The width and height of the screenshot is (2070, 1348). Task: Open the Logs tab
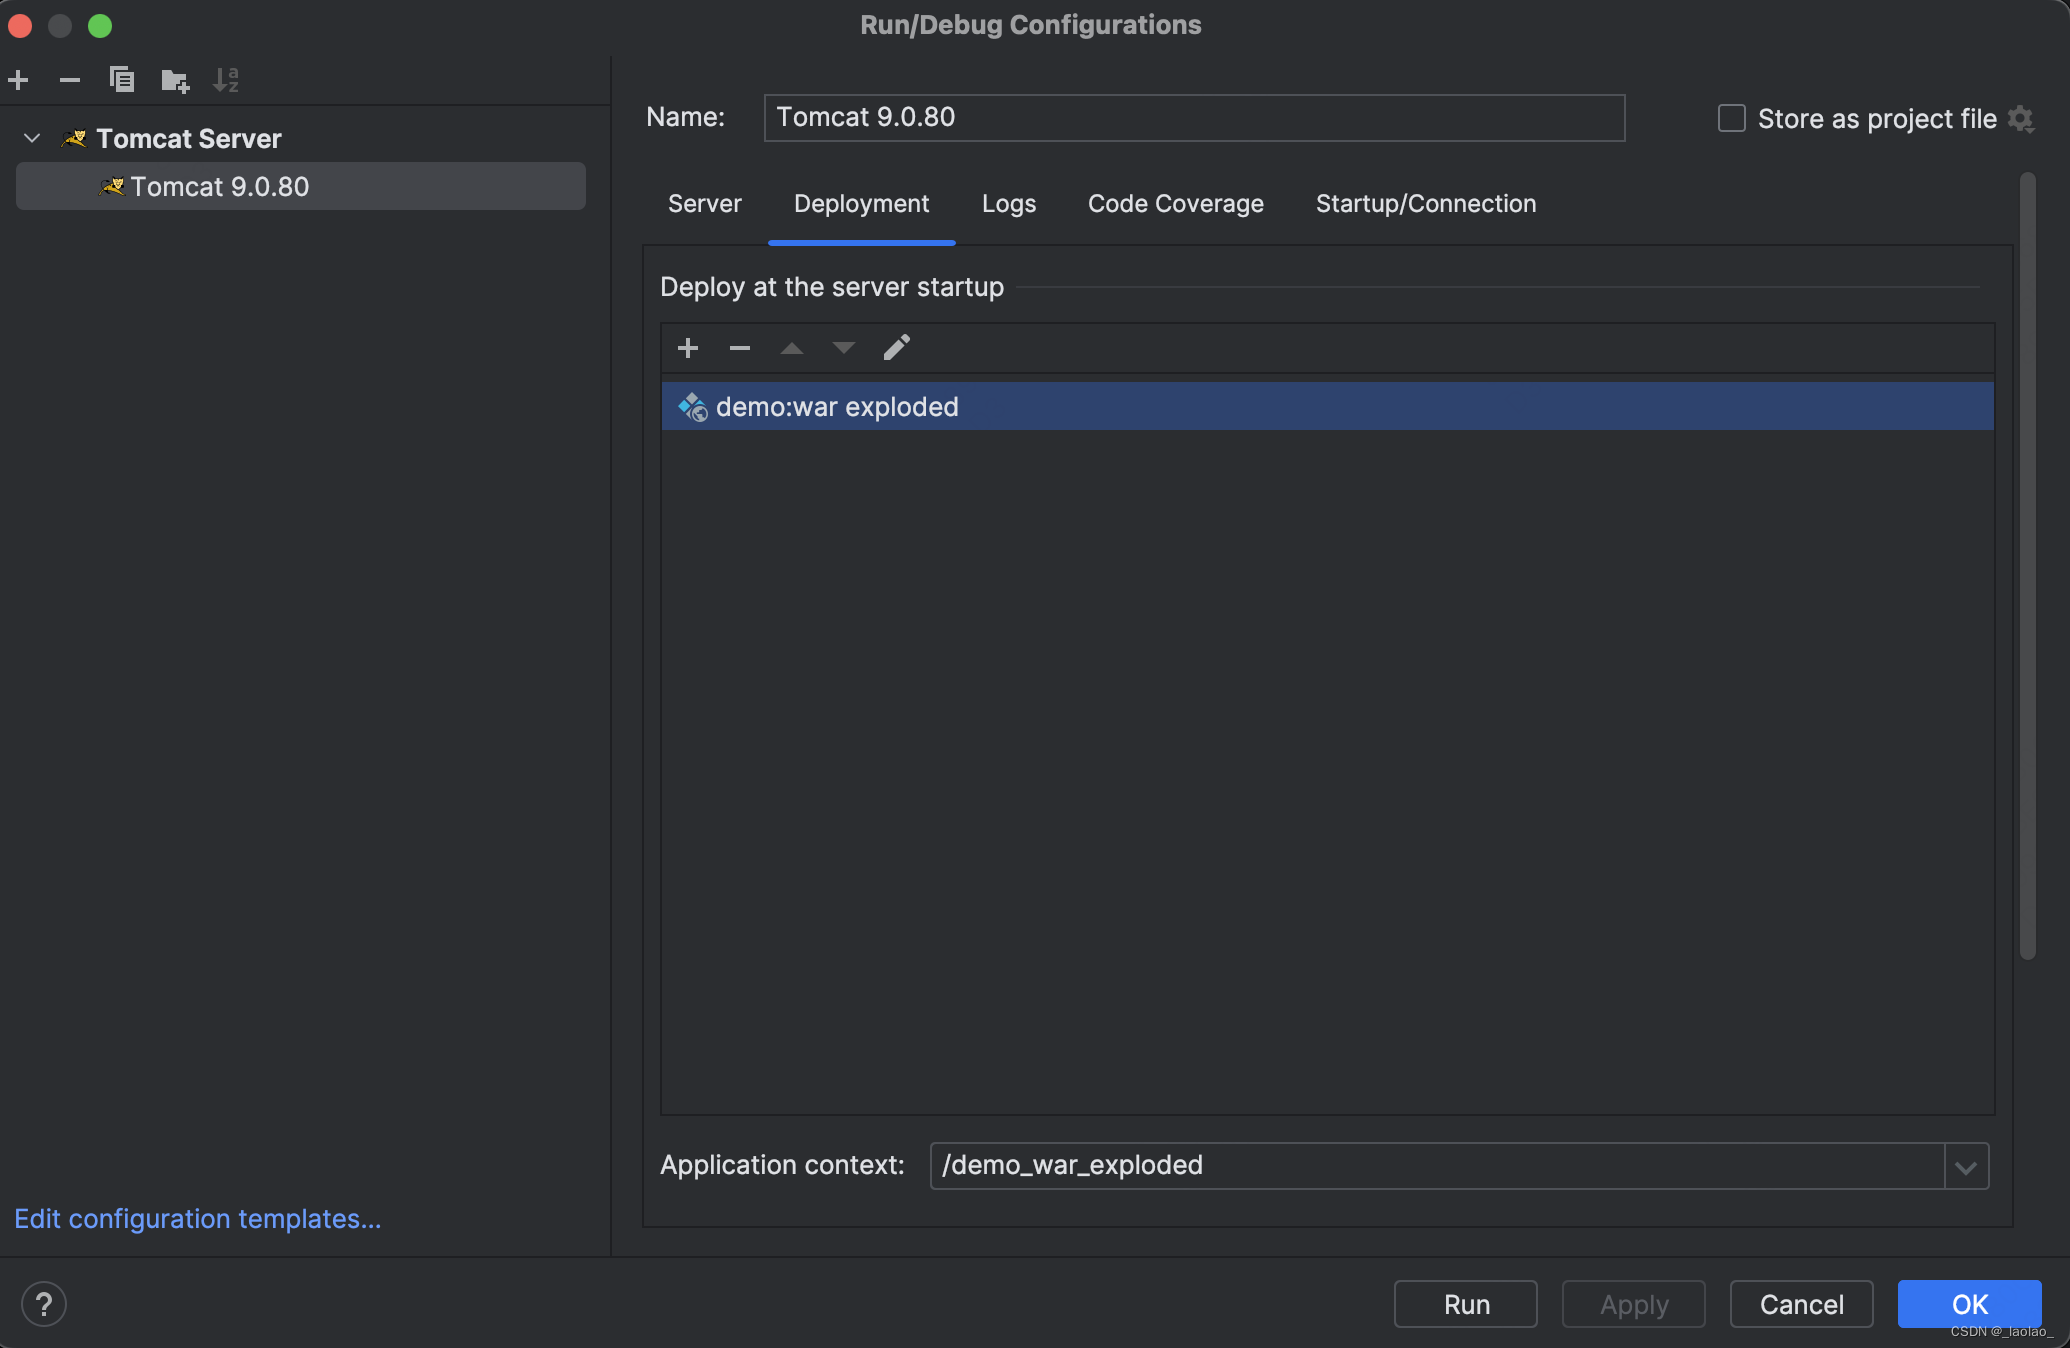(1009, 204)
